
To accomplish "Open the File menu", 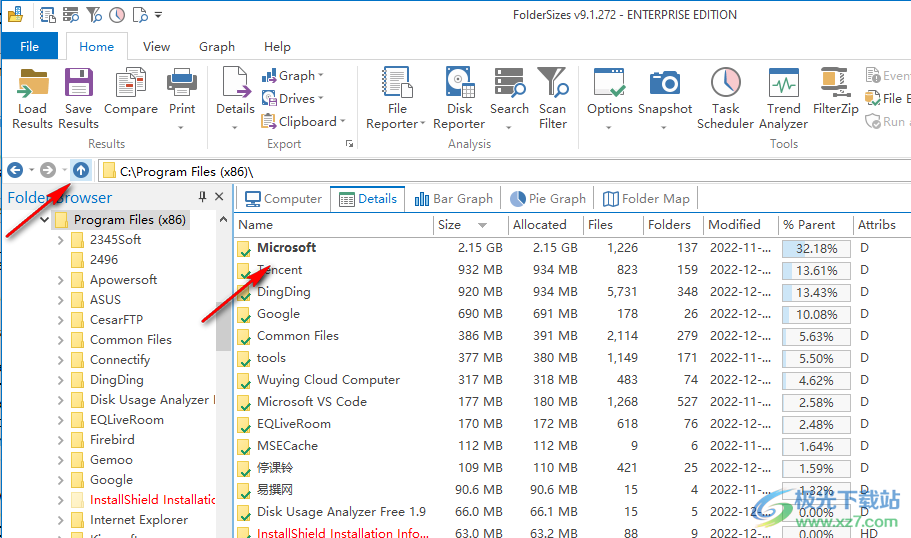I will 30,46.
